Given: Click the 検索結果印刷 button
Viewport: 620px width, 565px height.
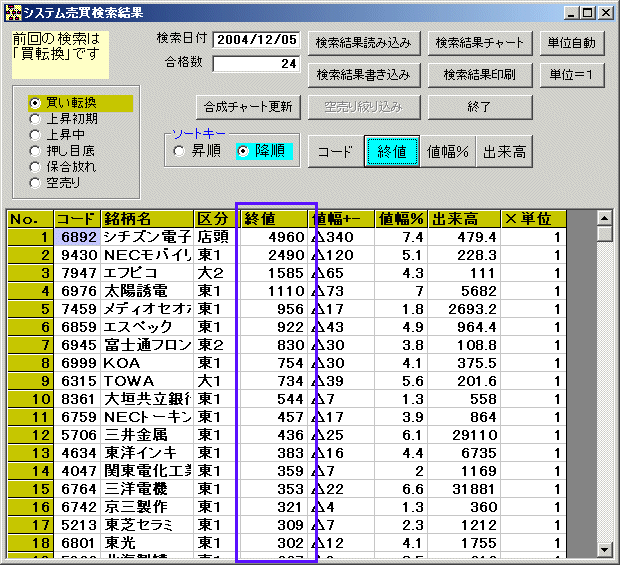Looking at the screenshot, I should (x=480, y=75).
